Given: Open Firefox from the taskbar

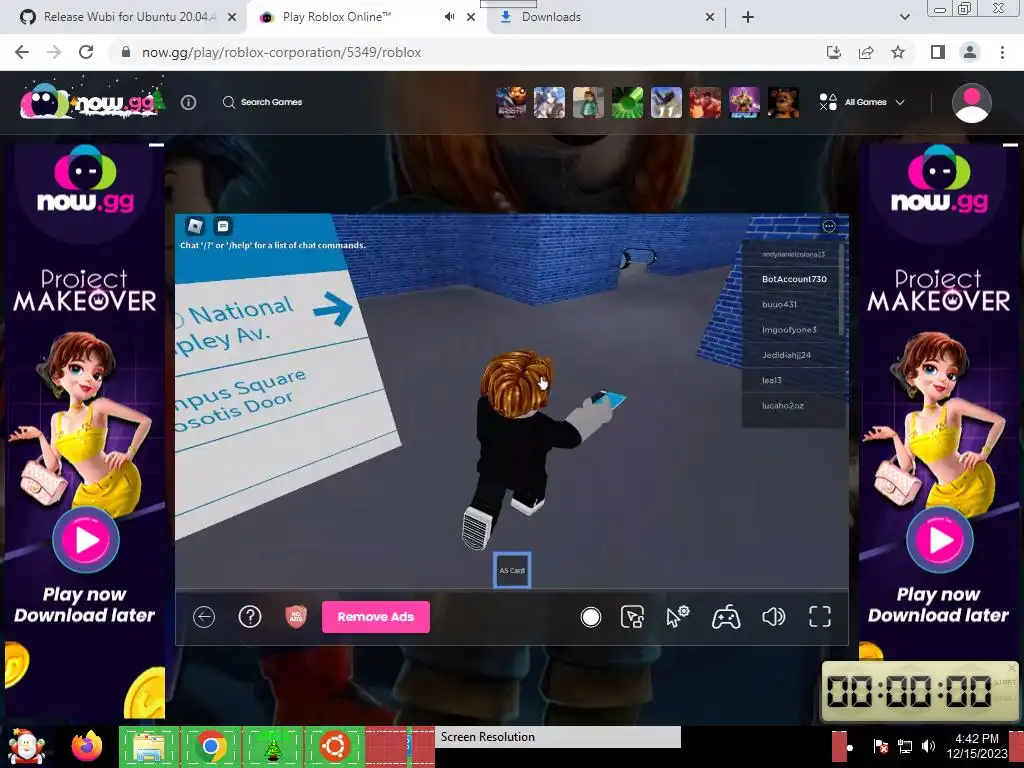Looking at the screenshot, I should (87, 746).
